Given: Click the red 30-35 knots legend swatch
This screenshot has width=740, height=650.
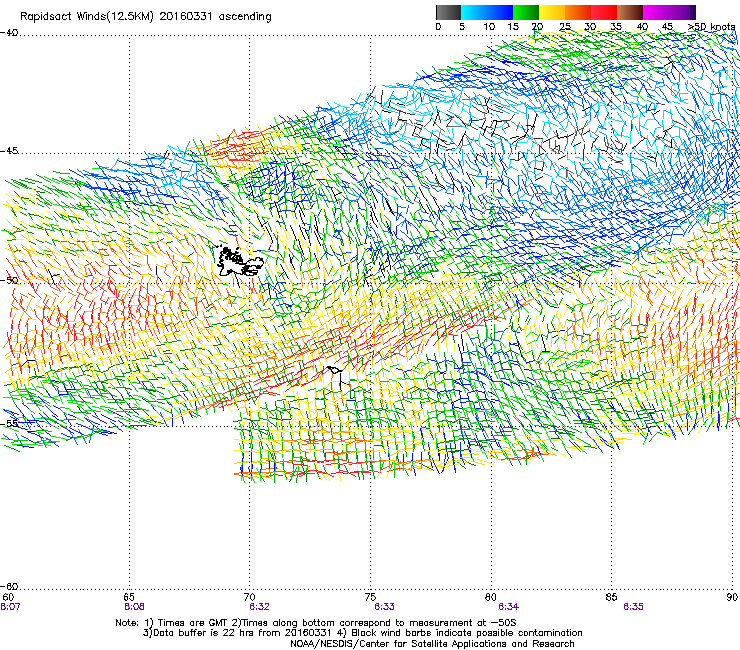Looking at the screenshot, I should 604,12.
